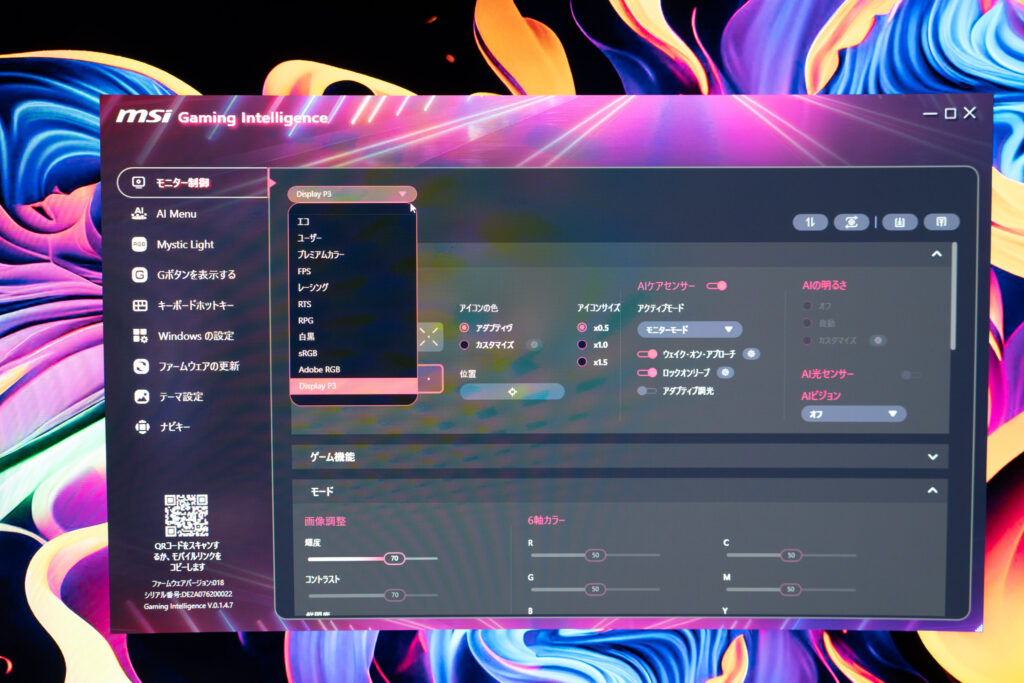
Task: Select RPG mode in list
Action: pos(353,321)
